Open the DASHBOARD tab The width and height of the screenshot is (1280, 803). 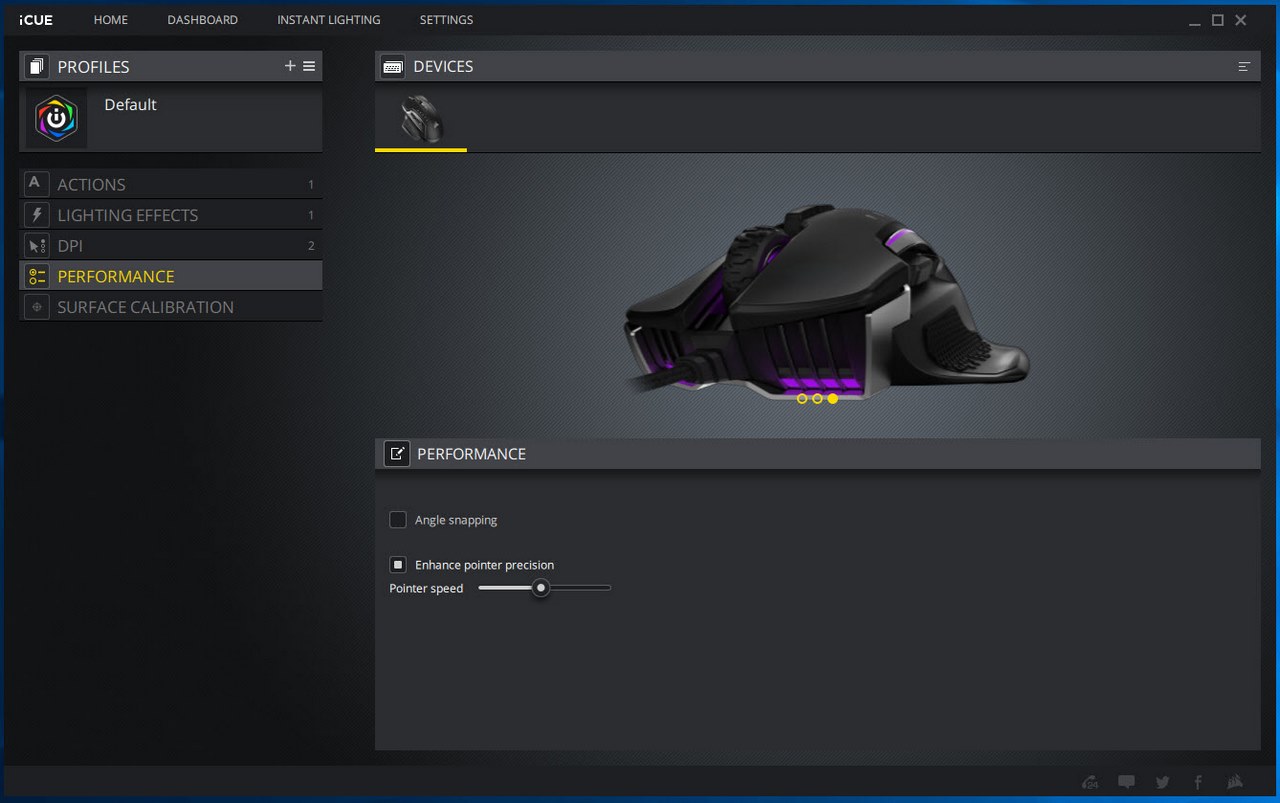coord(202,20)
